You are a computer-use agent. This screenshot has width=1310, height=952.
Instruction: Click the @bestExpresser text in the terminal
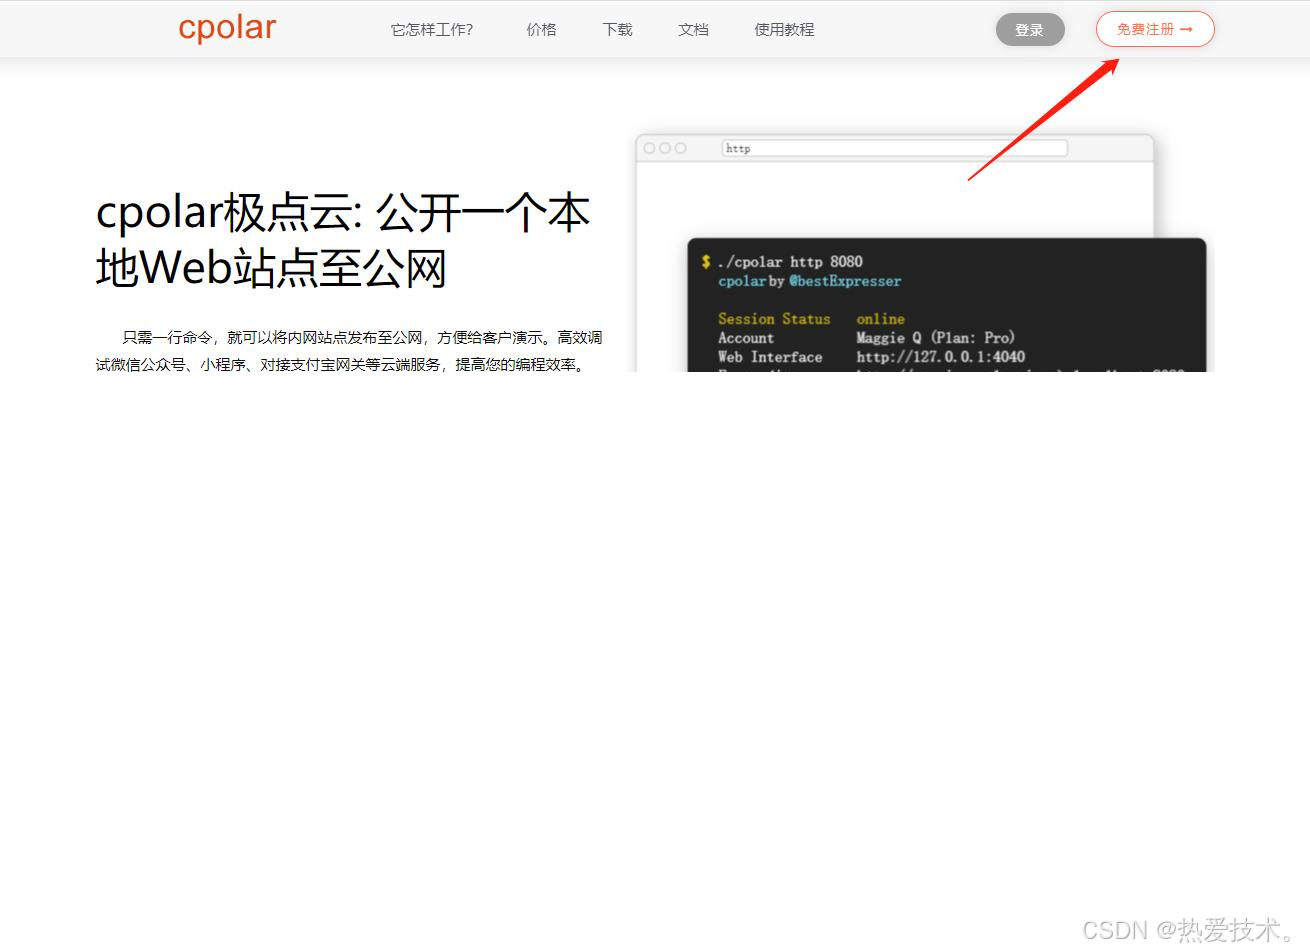point(845,281)
